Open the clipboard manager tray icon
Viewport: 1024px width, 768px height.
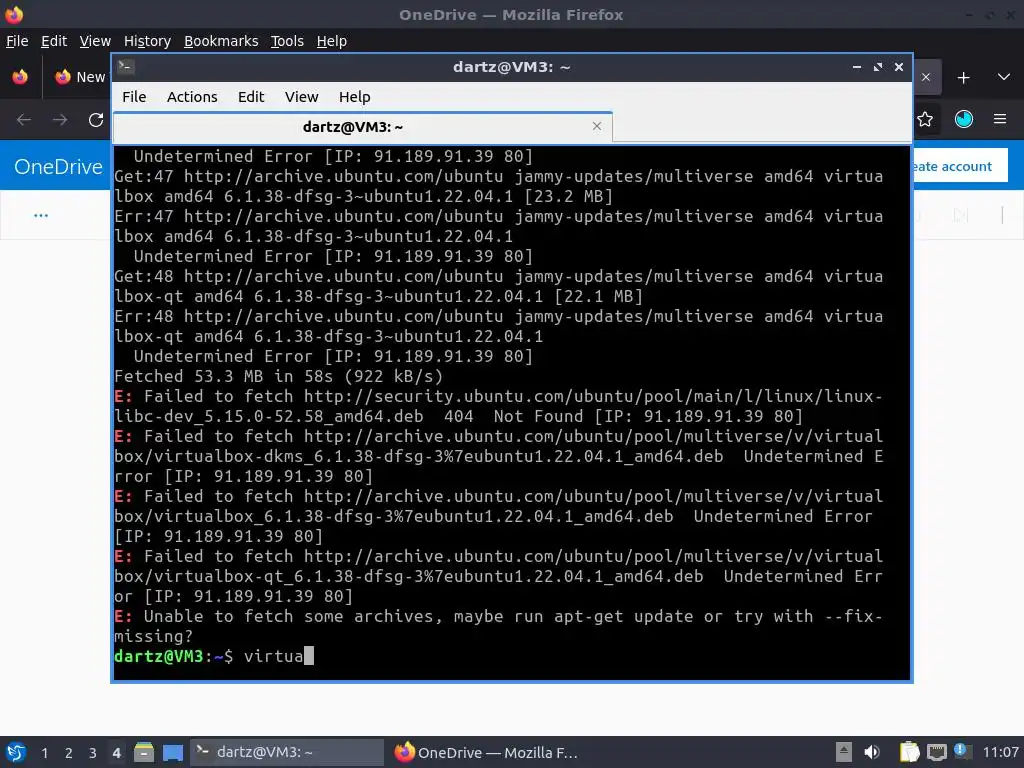click(x=909, y=752)
